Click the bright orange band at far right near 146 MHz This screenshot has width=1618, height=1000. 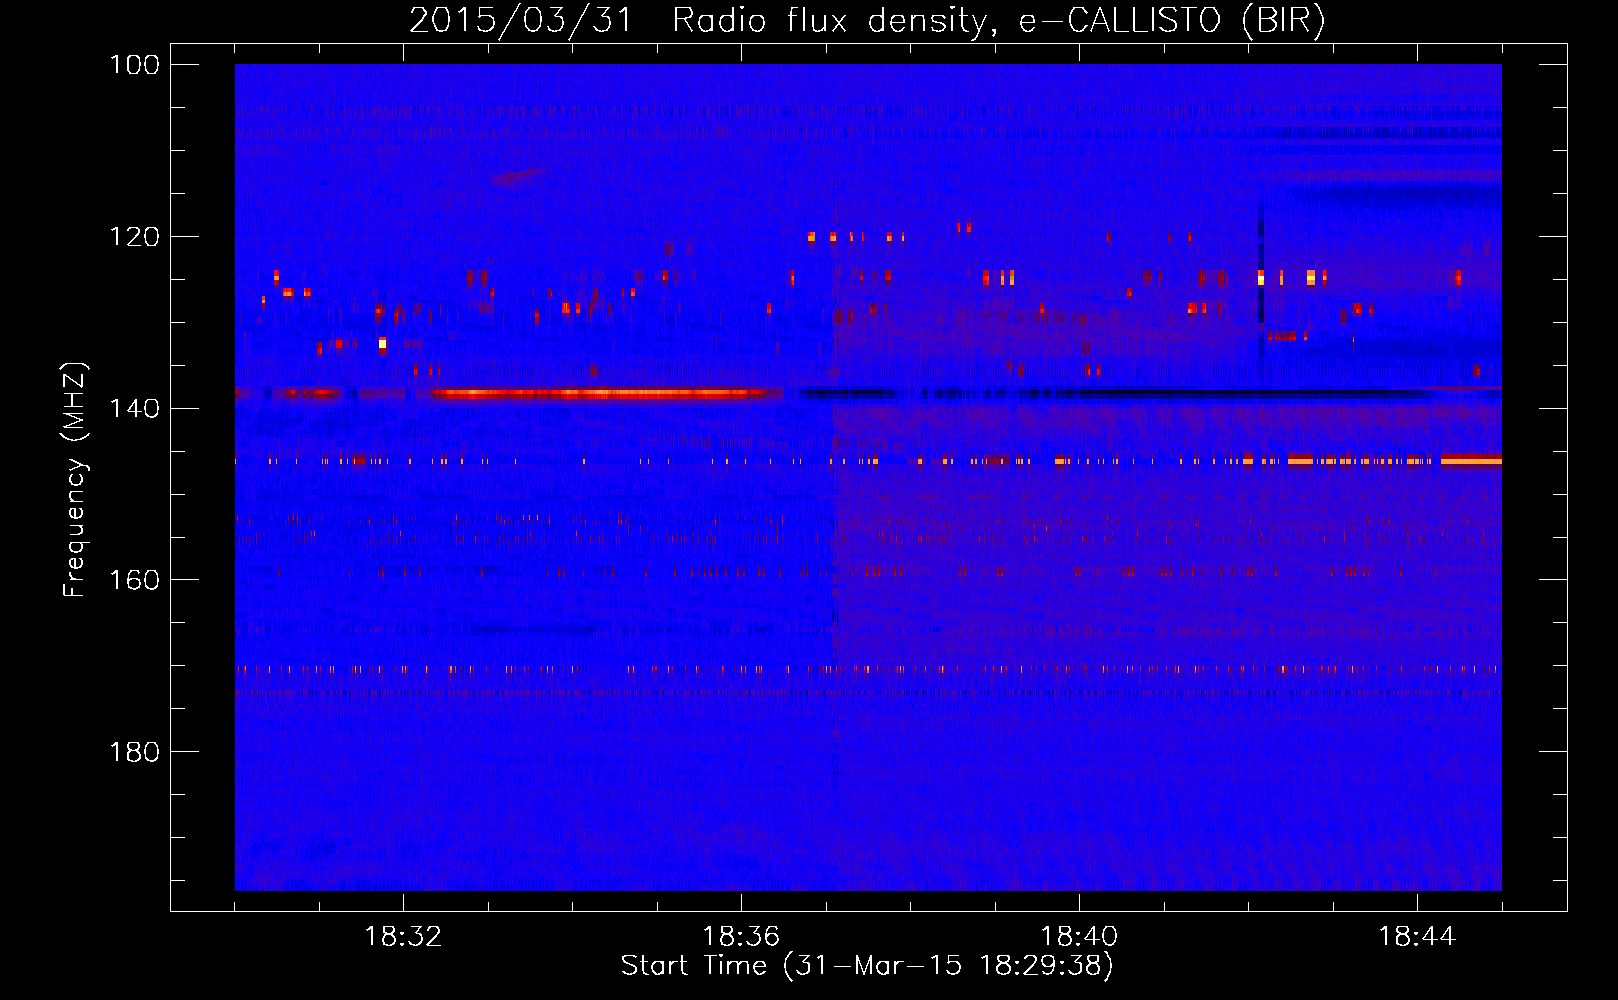(x=1471, y=460)
